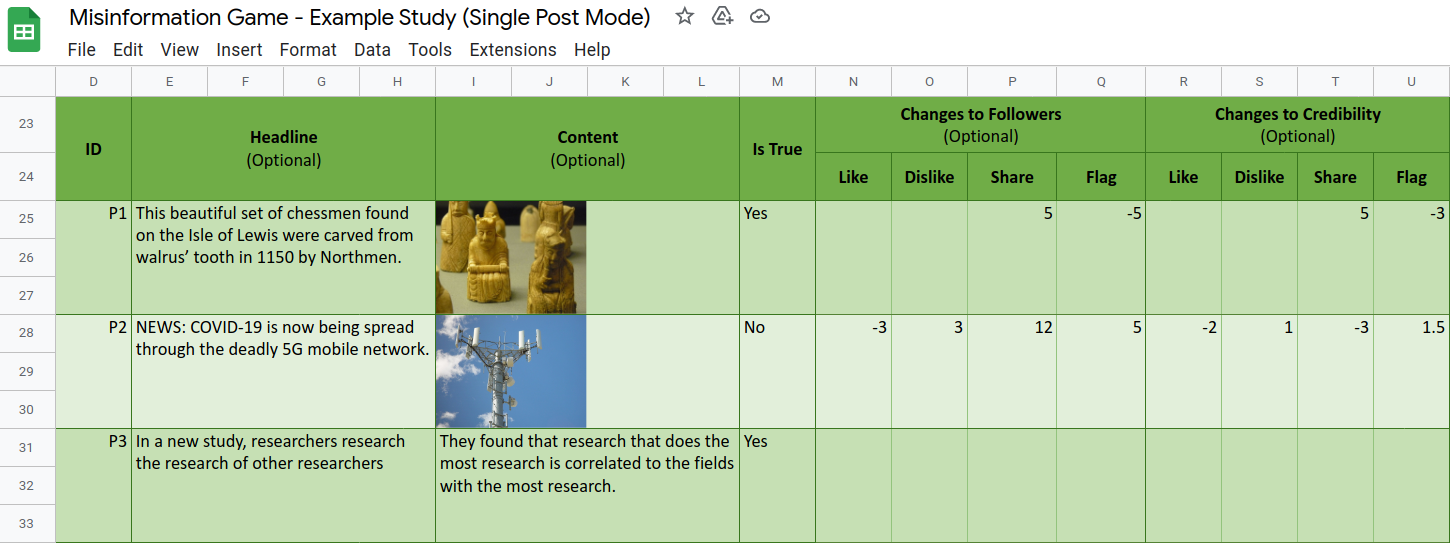
Task: Select the P2 Is True 'No' cell
Action: (x=777, y=371)
